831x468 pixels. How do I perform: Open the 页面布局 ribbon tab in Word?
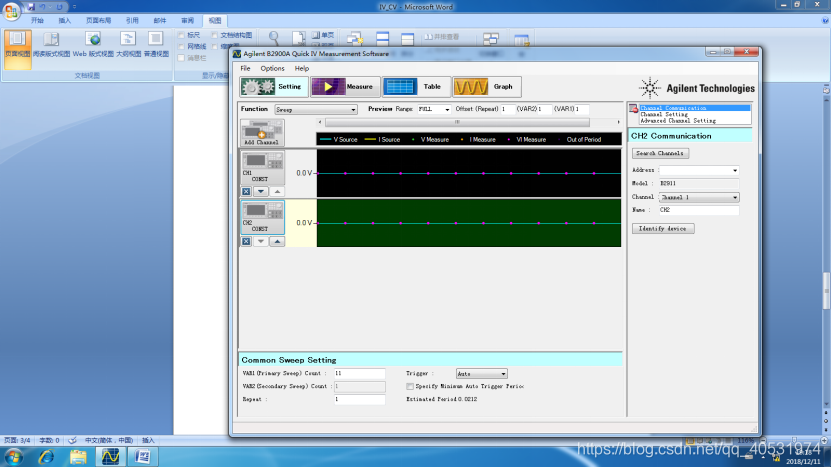tap(99, 21)
